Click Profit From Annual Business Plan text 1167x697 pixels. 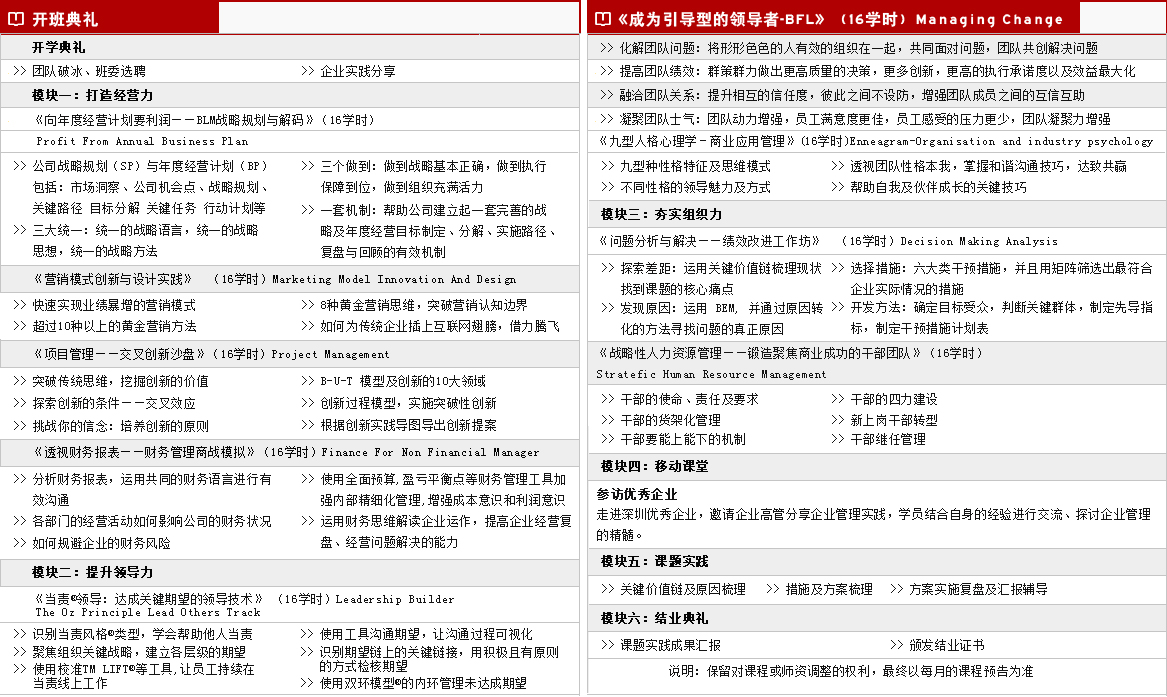click(142, 141)
